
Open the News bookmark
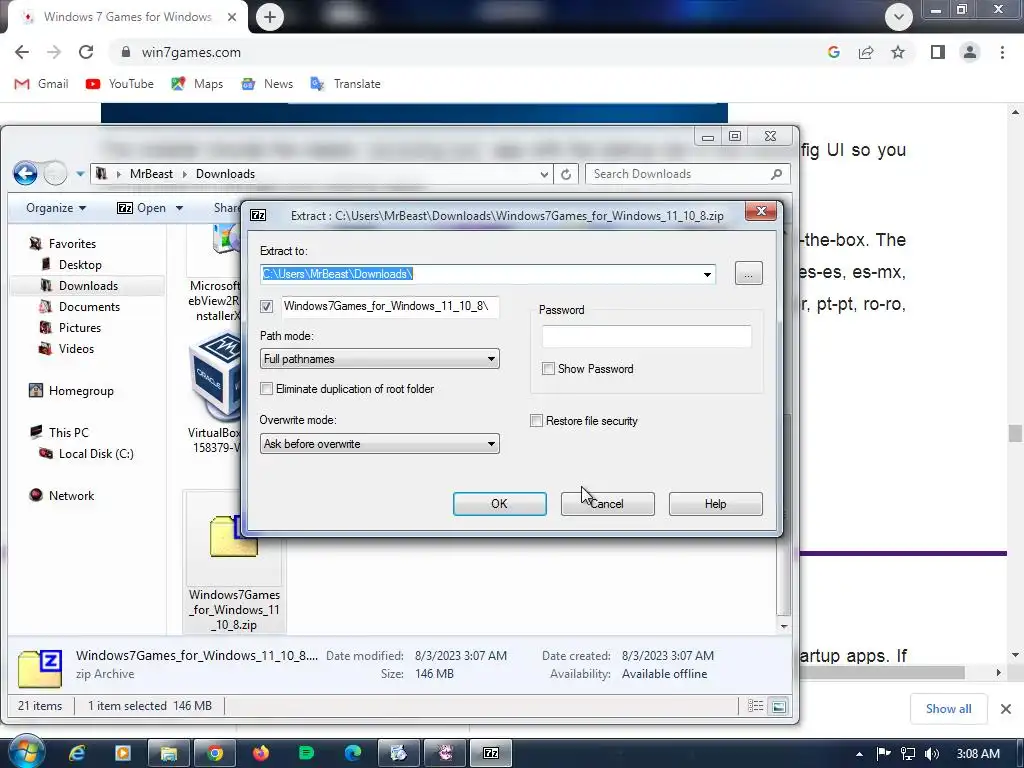(267, 84)
